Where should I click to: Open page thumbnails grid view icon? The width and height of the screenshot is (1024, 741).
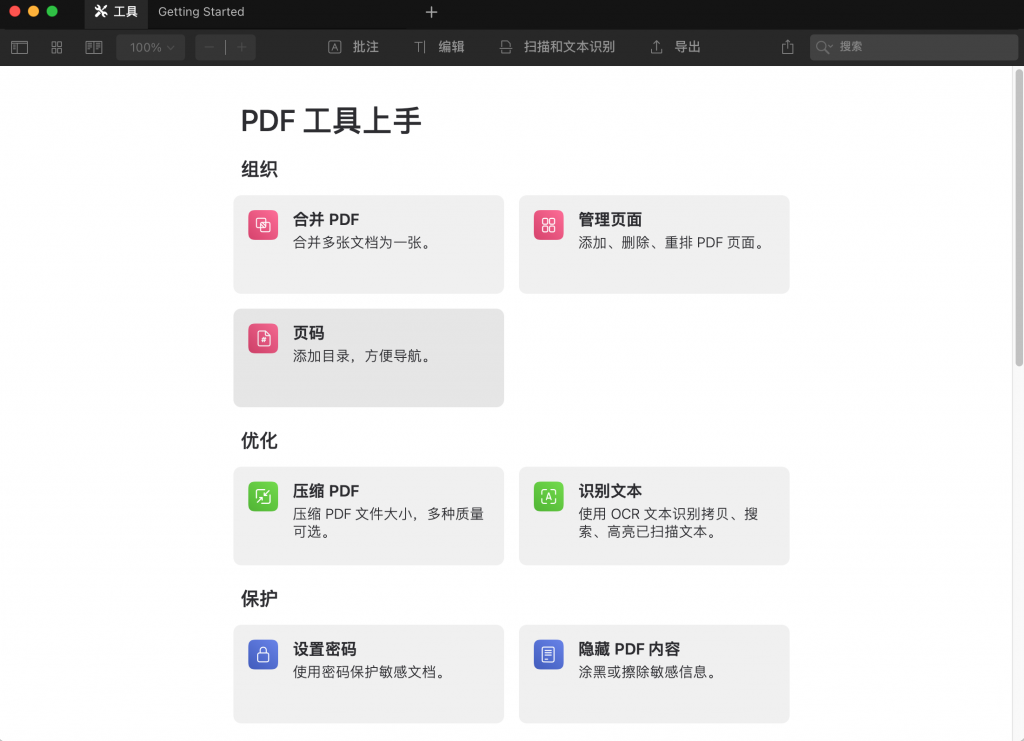(x=56, y=47)
